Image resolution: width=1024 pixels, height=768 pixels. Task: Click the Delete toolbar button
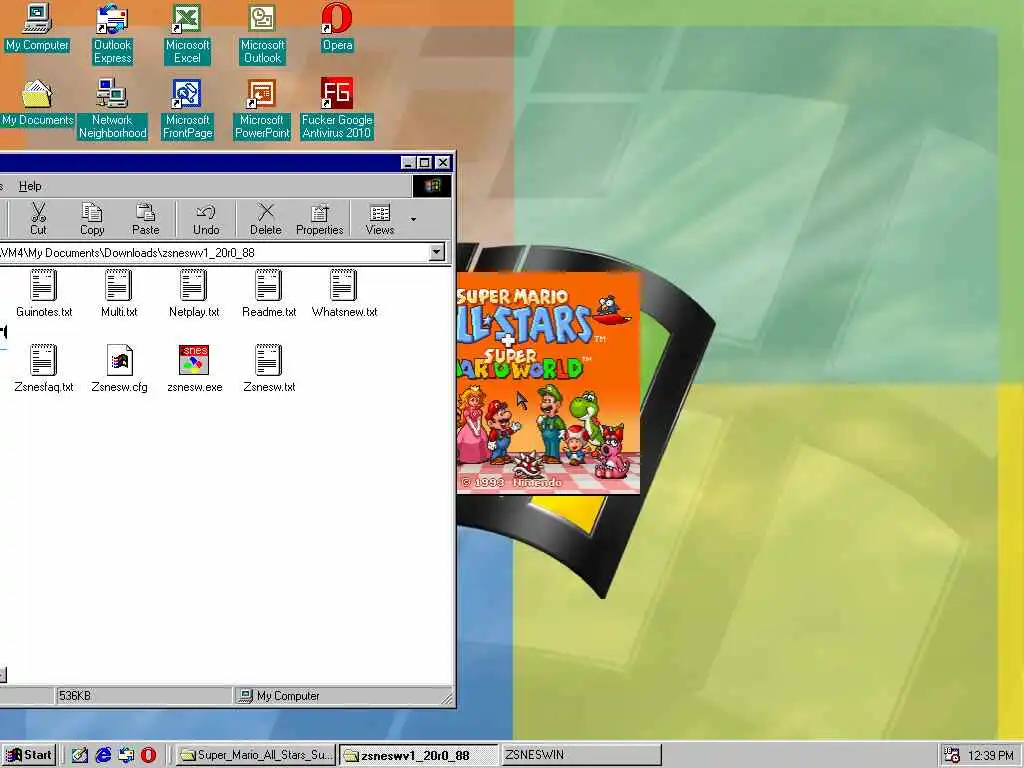click(x=265, y=219)
